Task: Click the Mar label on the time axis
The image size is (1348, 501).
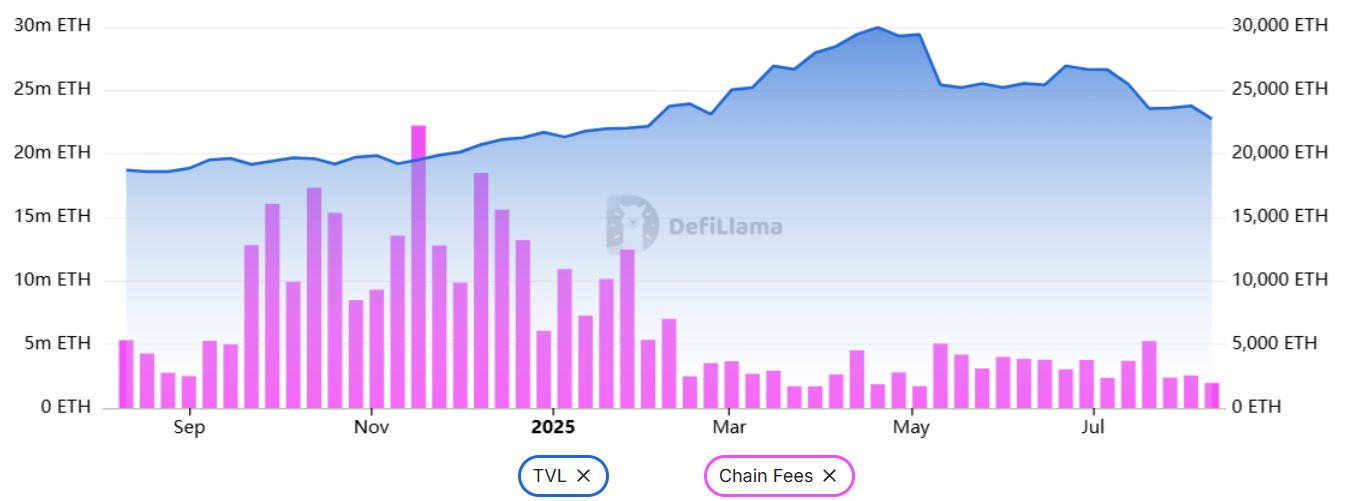Action: pos(730,428)
